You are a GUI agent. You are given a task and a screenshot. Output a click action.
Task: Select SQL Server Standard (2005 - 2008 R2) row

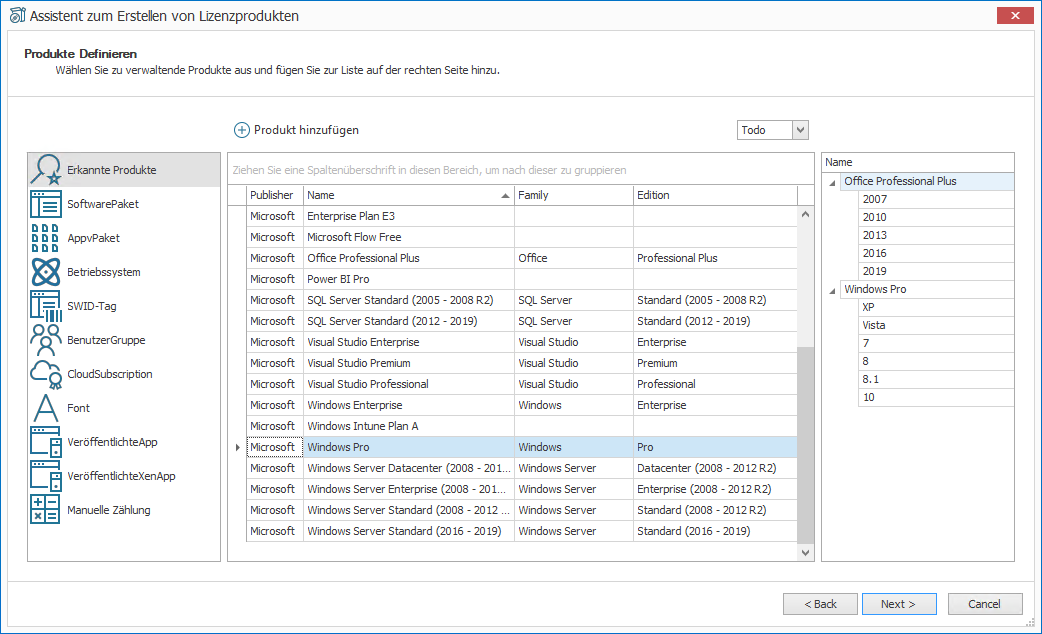click(522, 300)
